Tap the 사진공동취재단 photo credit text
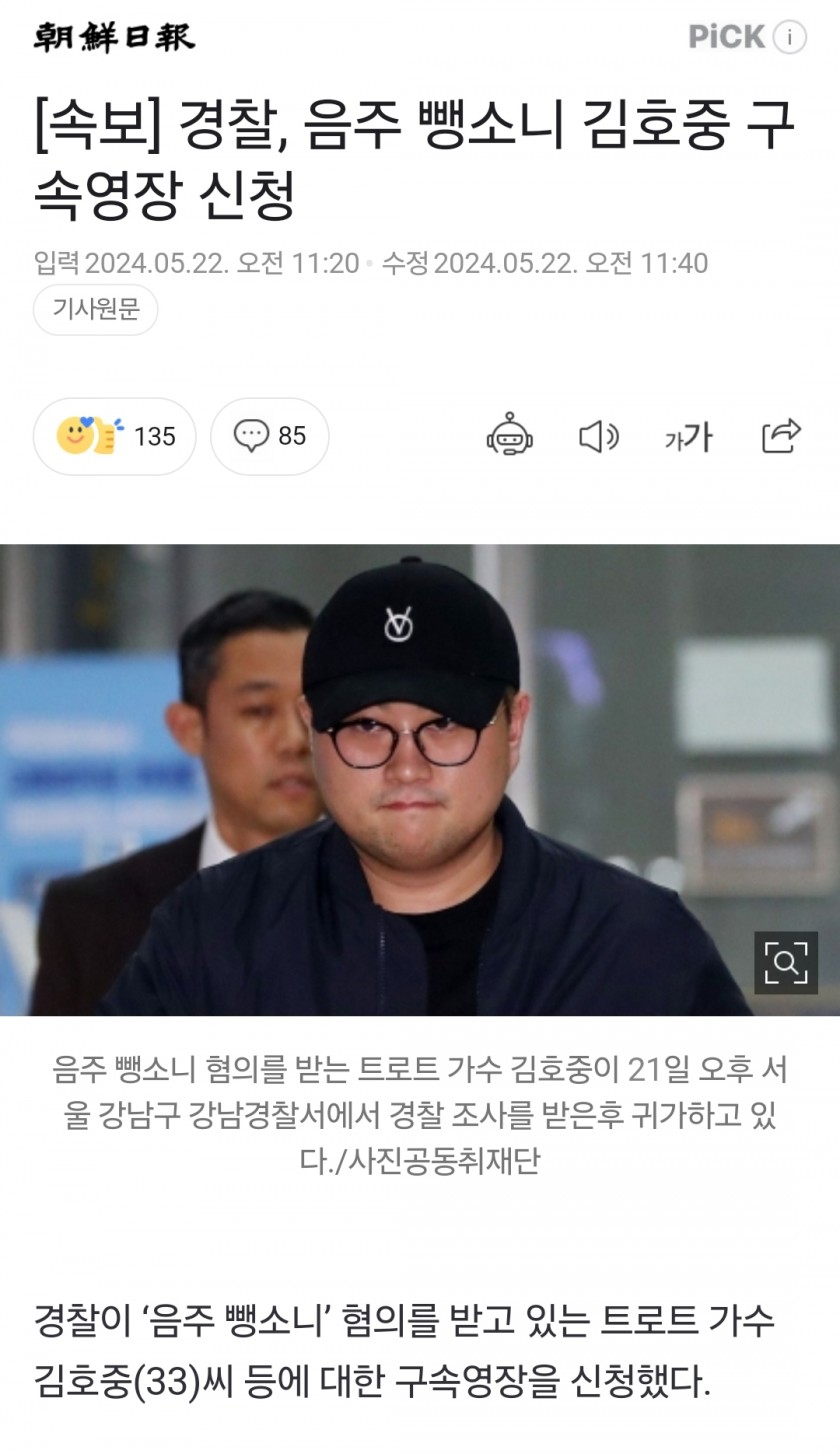The image size is (840, 1454). [x=445, y=1160]
